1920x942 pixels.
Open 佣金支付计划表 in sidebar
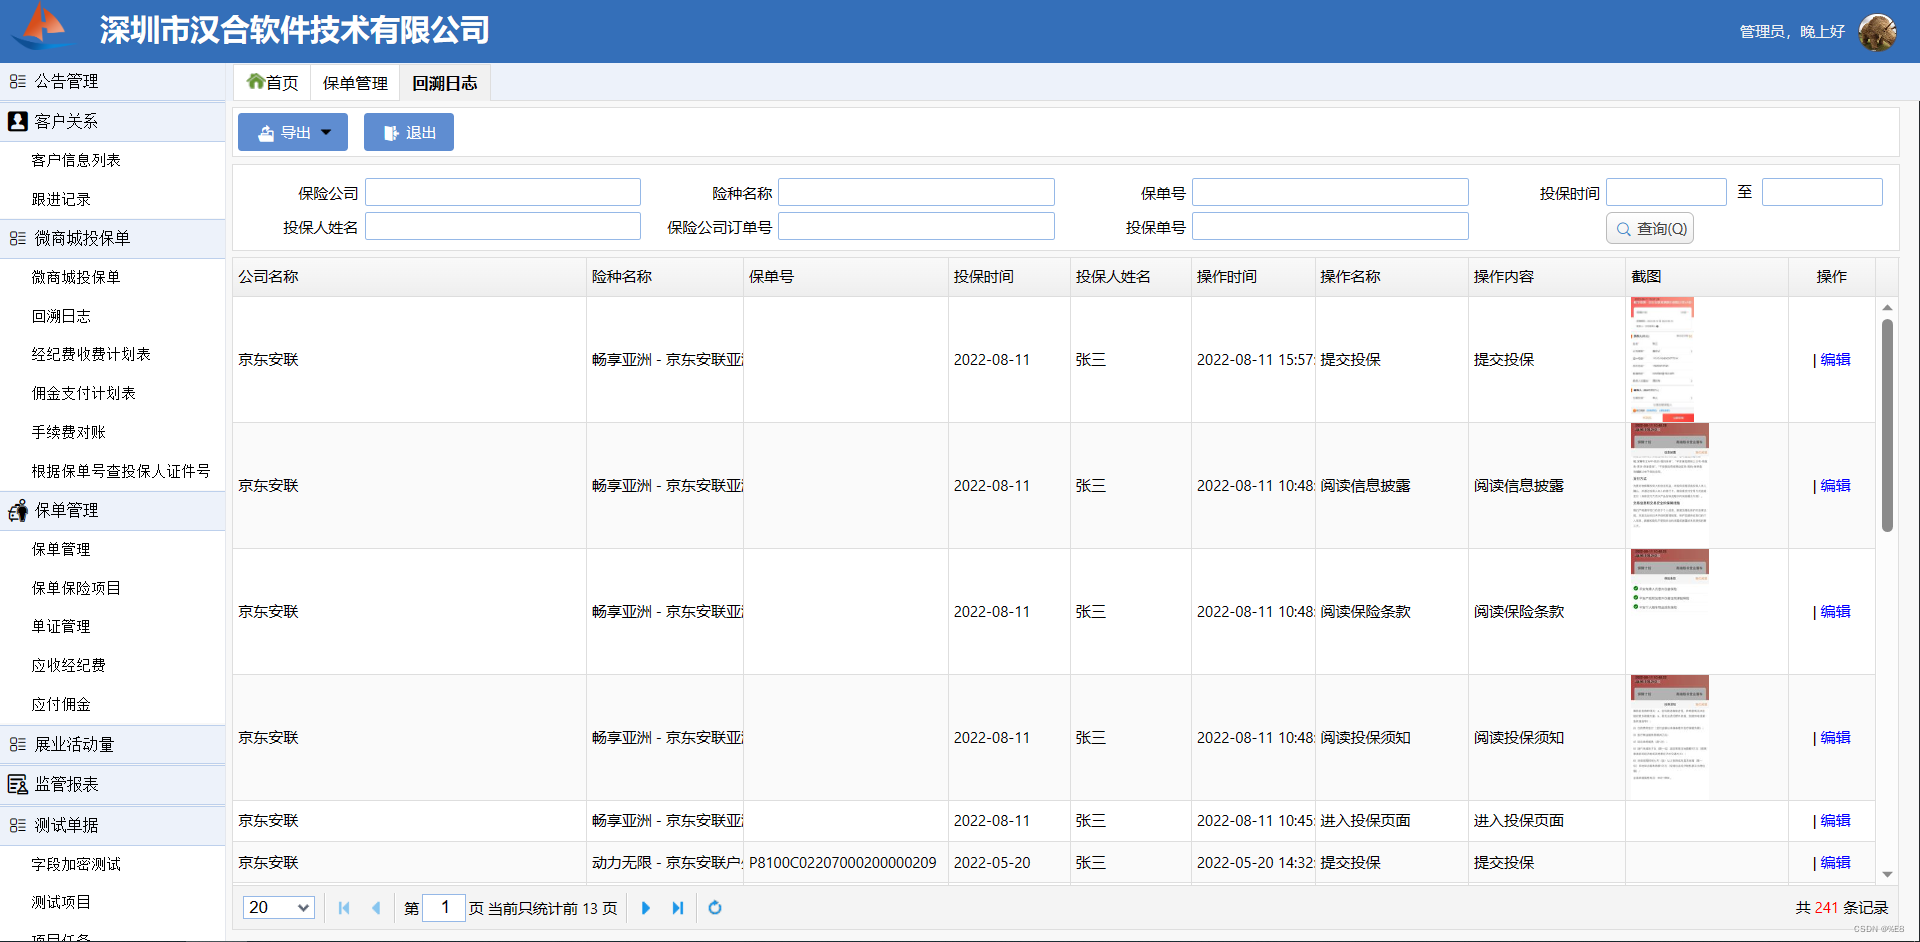pos(83,393)
